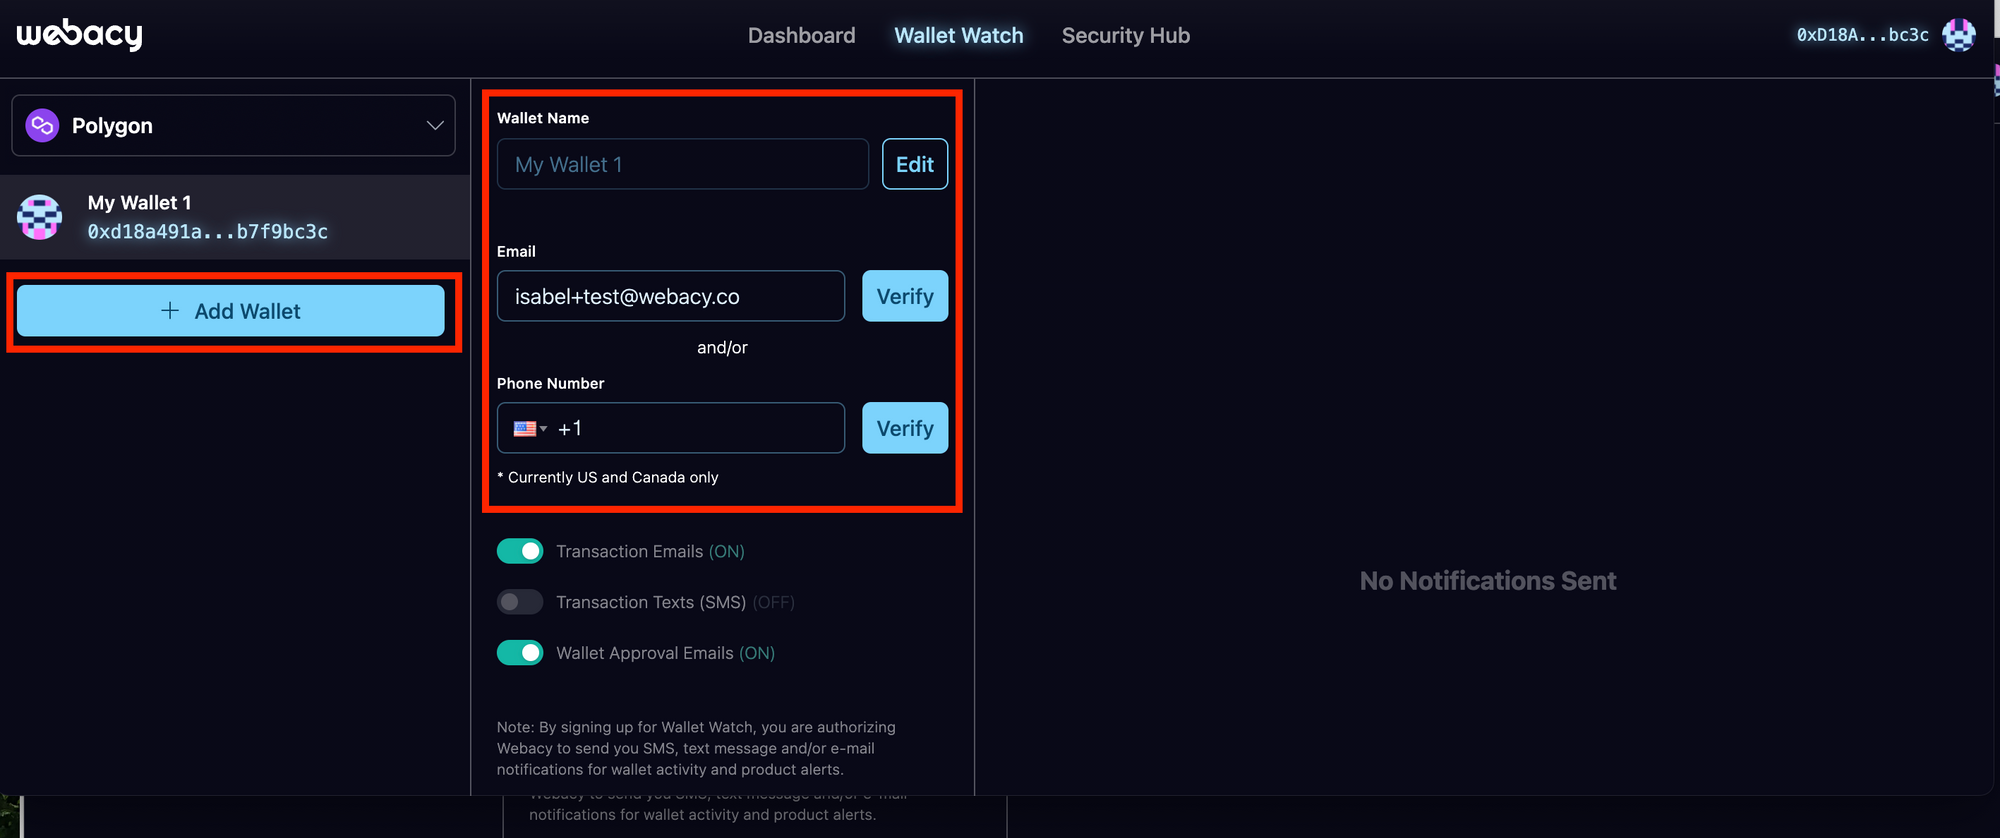This screenshot has width=2000, height=838.
Task: Focus the Email input field
Action: pyautogui.click(x=671, y=296)
